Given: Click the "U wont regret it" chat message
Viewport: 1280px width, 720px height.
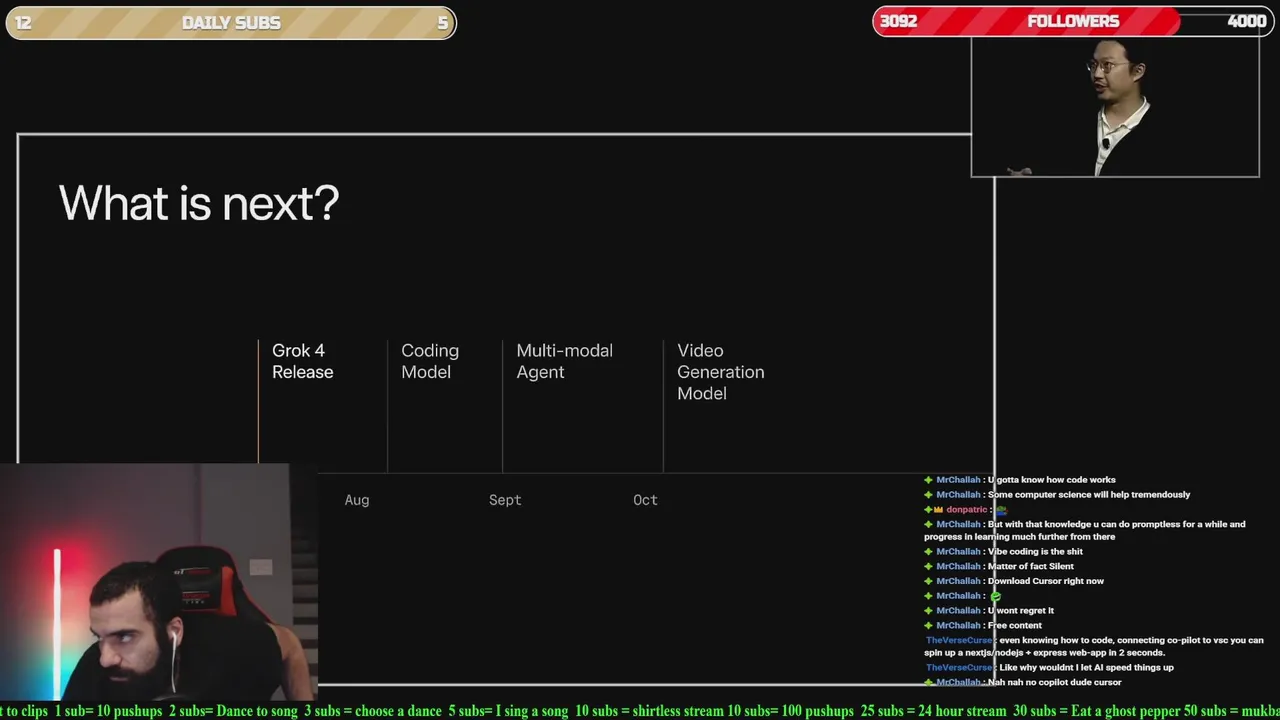Looking at the screenshot, I should [1021, 611].
